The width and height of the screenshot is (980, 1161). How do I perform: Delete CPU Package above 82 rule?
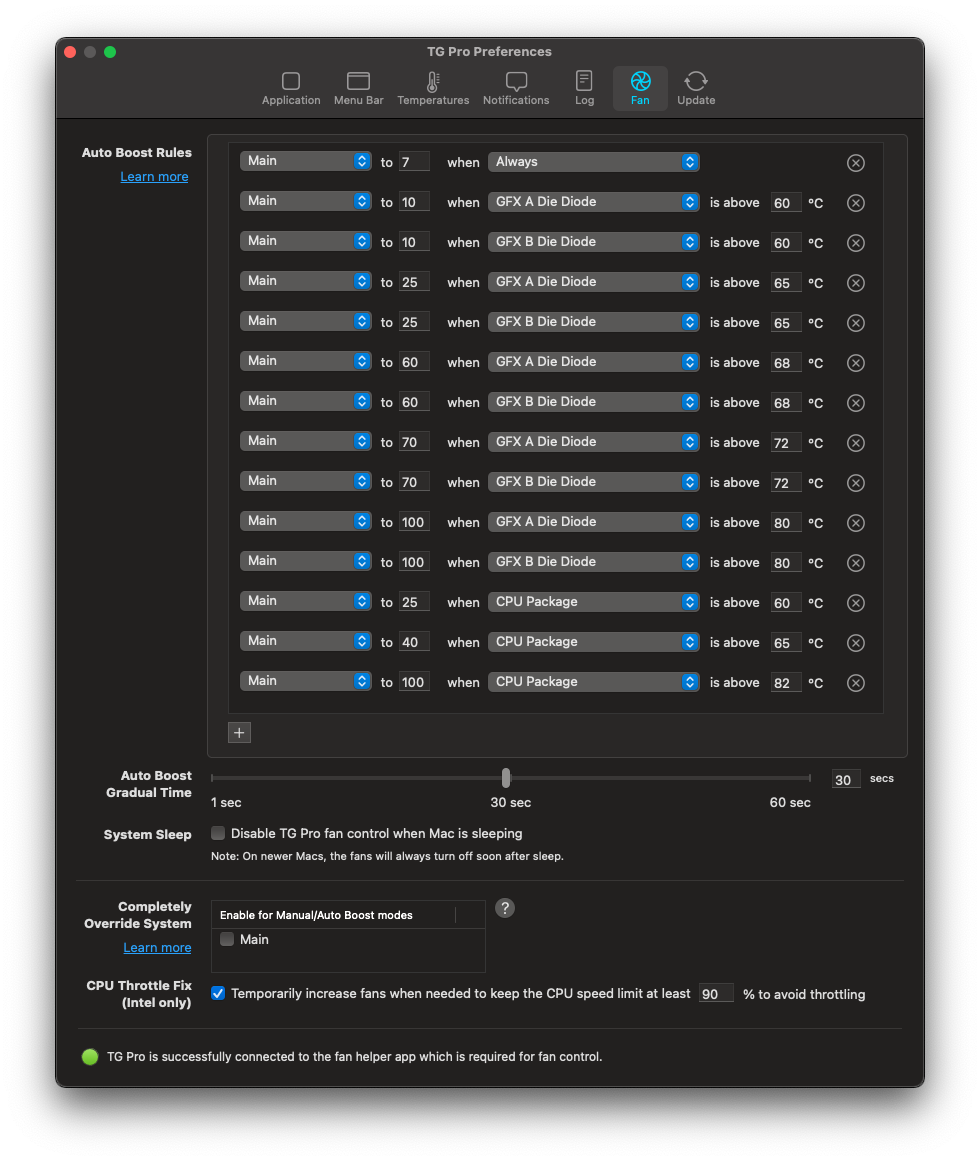coord(856,683)
